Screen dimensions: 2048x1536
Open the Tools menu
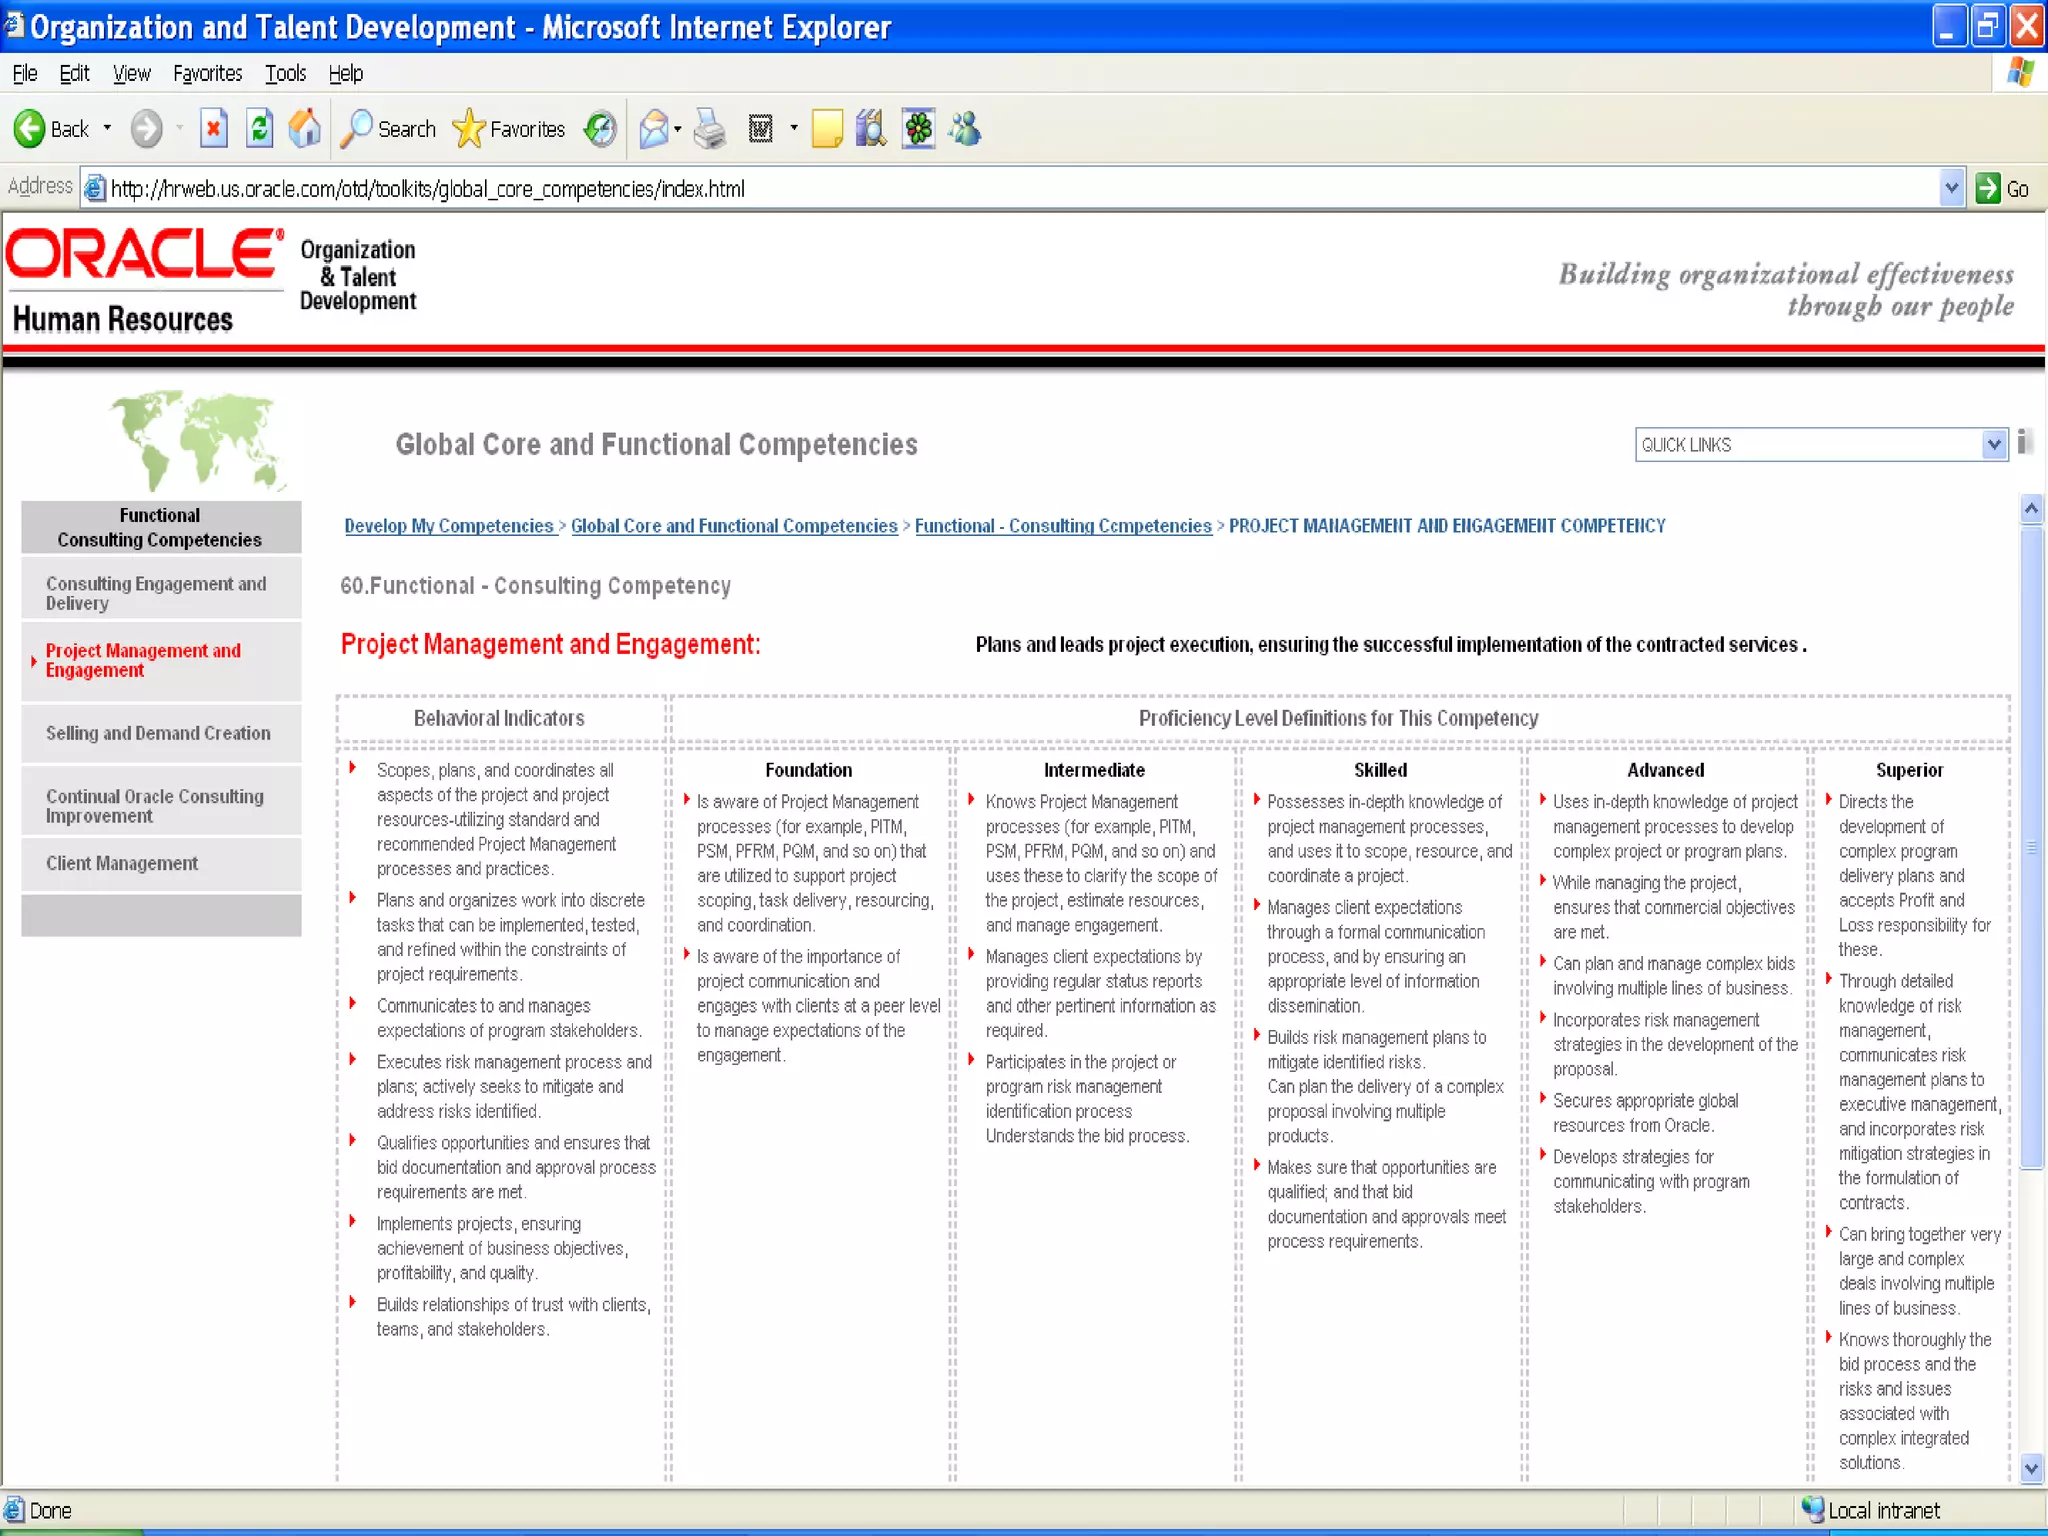(x=285, y=73)
